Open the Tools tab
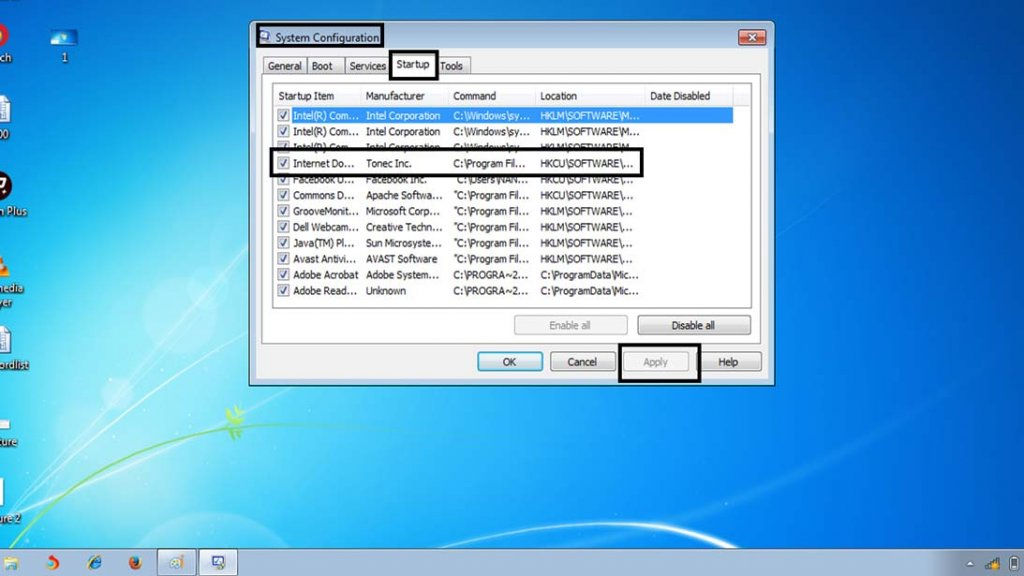Screen dimensions: 1024x576 [451, 66]
